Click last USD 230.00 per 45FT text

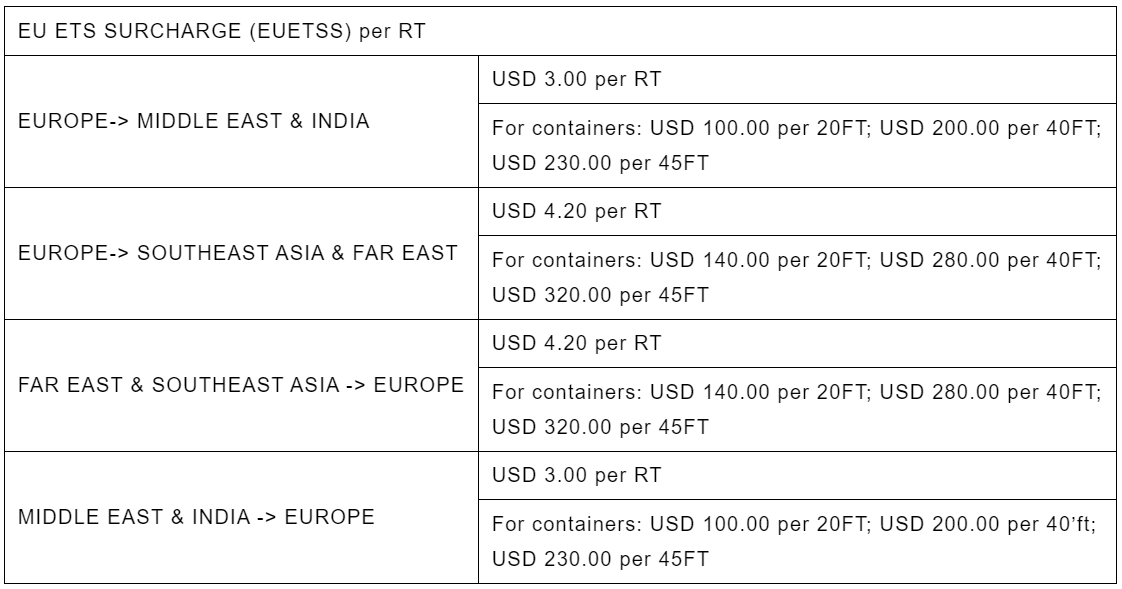(x=600, y=559)
